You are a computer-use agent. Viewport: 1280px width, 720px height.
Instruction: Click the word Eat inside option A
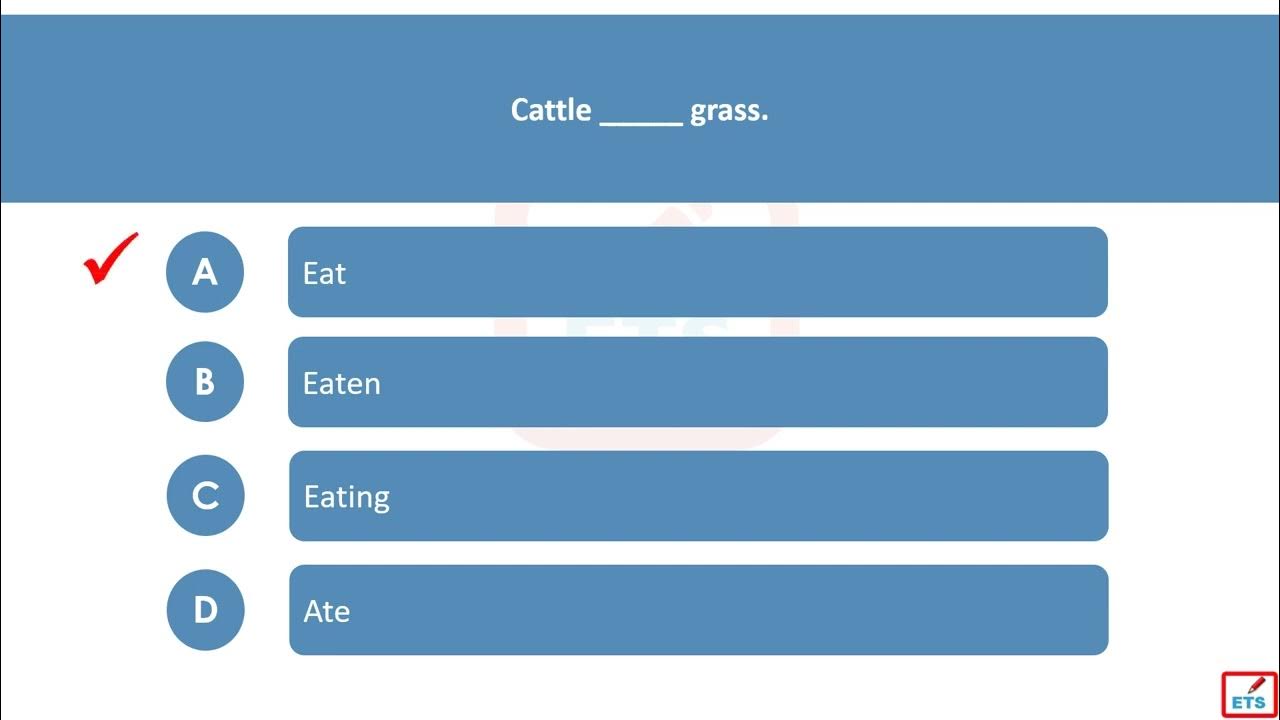click(x=324, y=273)
